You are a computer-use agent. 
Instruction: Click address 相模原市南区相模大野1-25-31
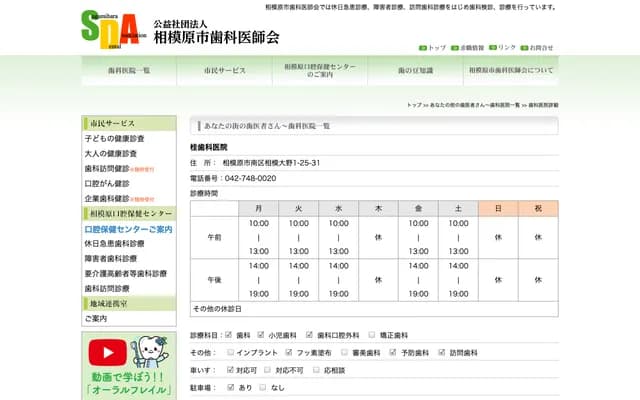tap(271, 163)
